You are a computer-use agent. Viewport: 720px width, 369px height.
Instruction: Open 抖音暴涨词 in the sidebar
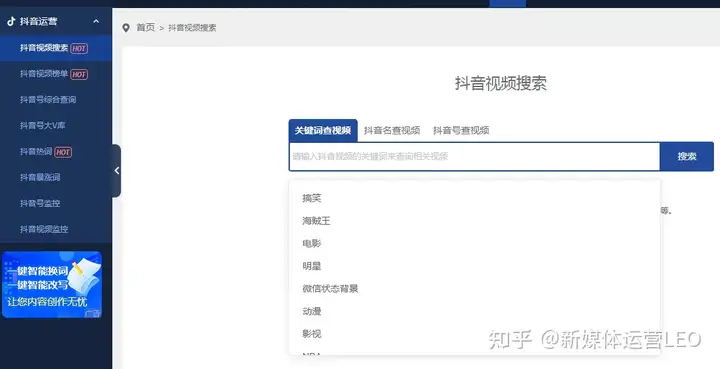pos(40,177)
